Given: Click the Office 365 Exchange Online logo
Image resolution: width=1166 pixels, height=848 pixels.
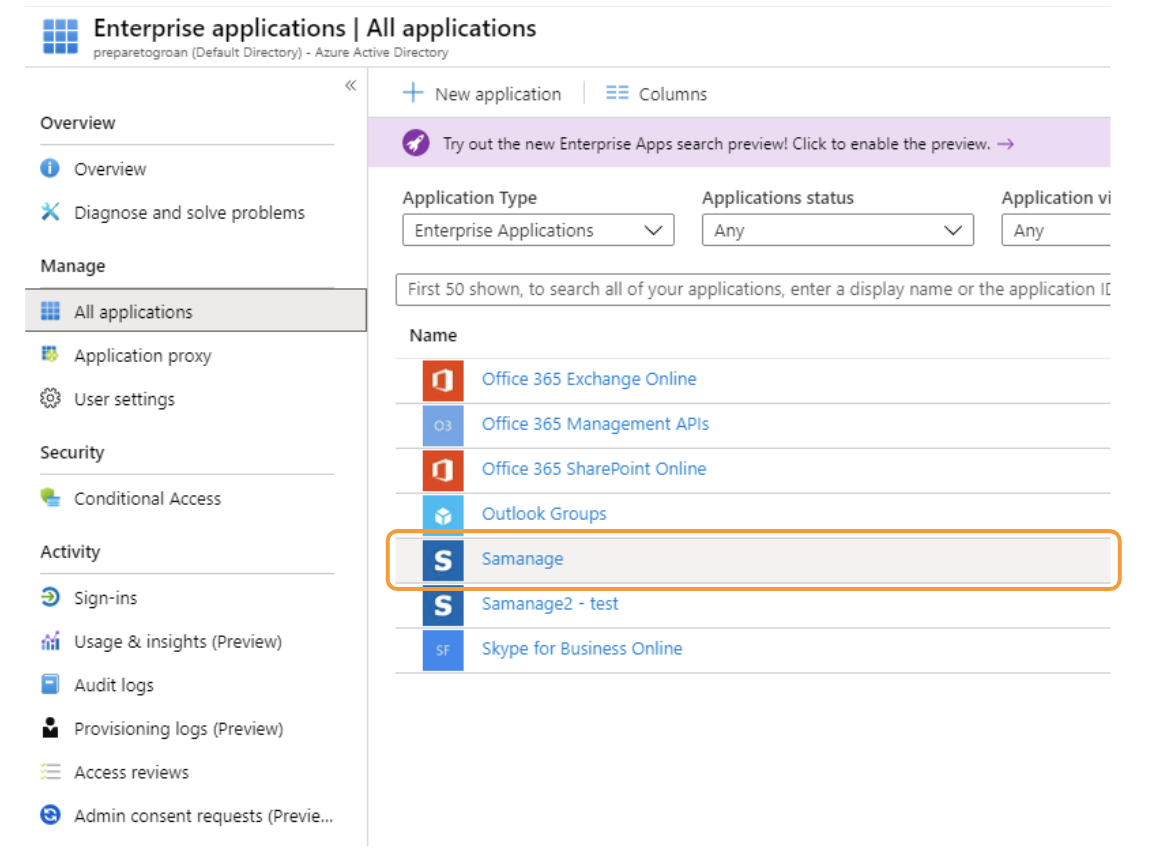Looking at the screenshot, I should tap(442, 381).
